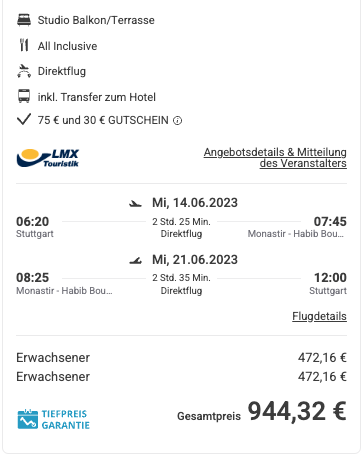Click the 06:20 Stuttgart departure time
Viewport: 364px width, 456px height.
click(x=33, y=222)
